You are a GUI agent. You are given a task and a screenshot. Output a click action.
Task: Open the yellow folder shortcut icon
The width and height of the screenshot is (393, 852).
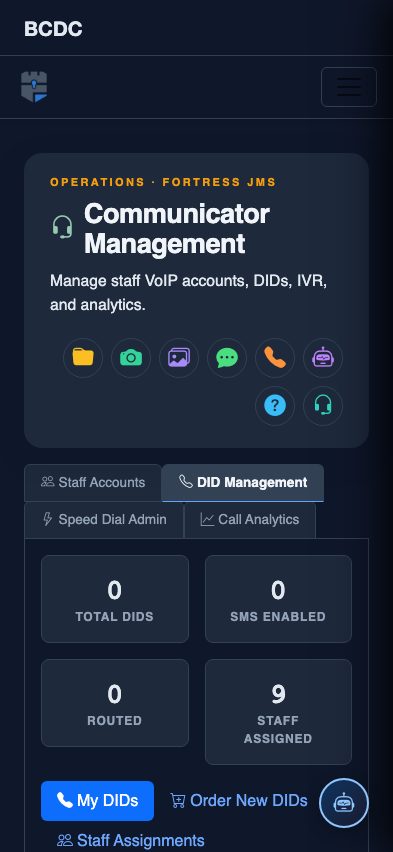click(x=83, y=358)
